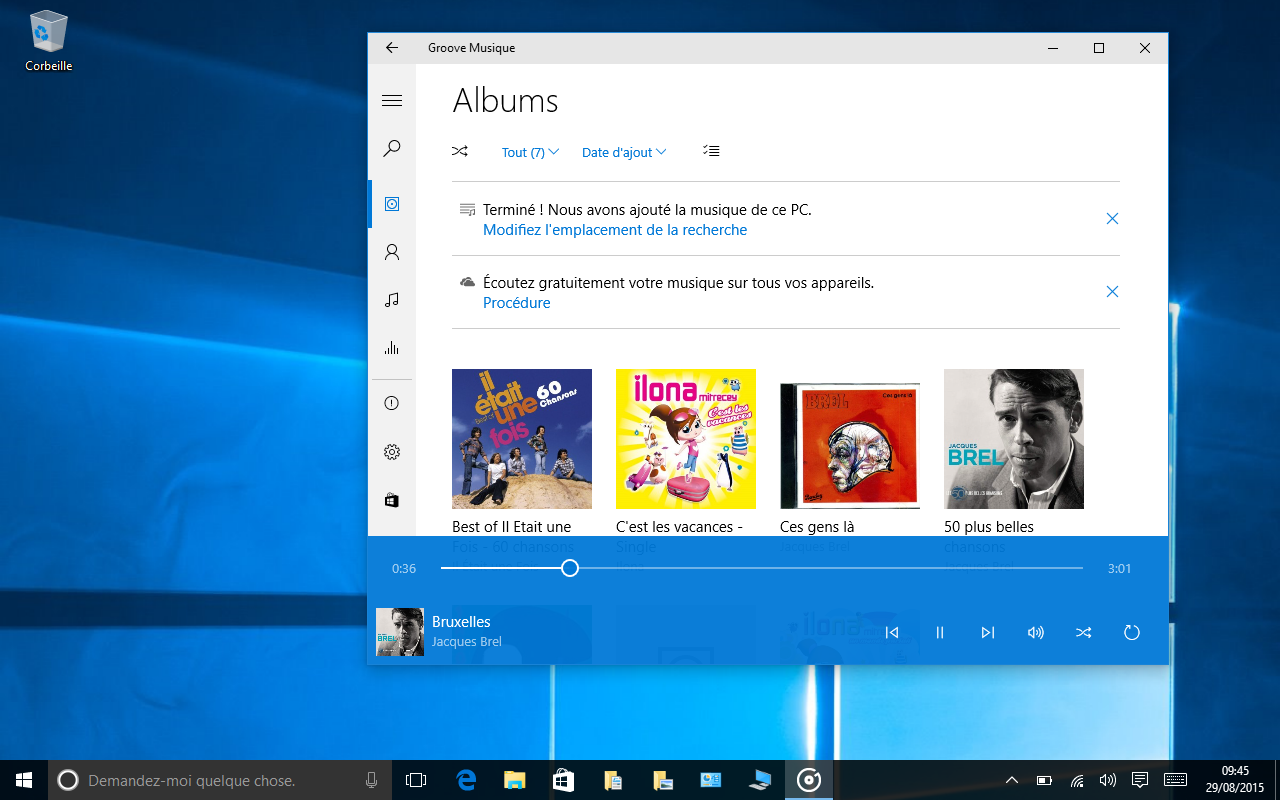Click the notification alert icon in sidebar
Screen dimensions: 1280x800
(392, 404)
